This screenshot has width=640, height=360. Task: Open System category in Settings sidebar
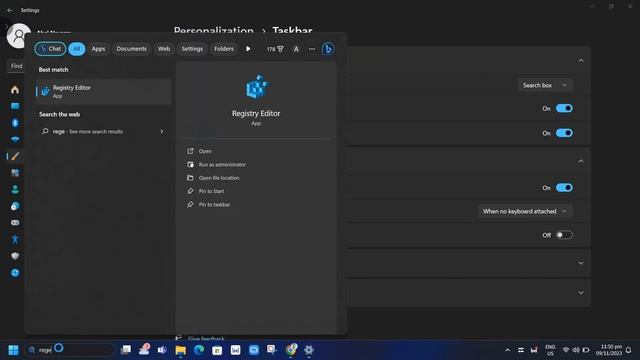[15, 106]
